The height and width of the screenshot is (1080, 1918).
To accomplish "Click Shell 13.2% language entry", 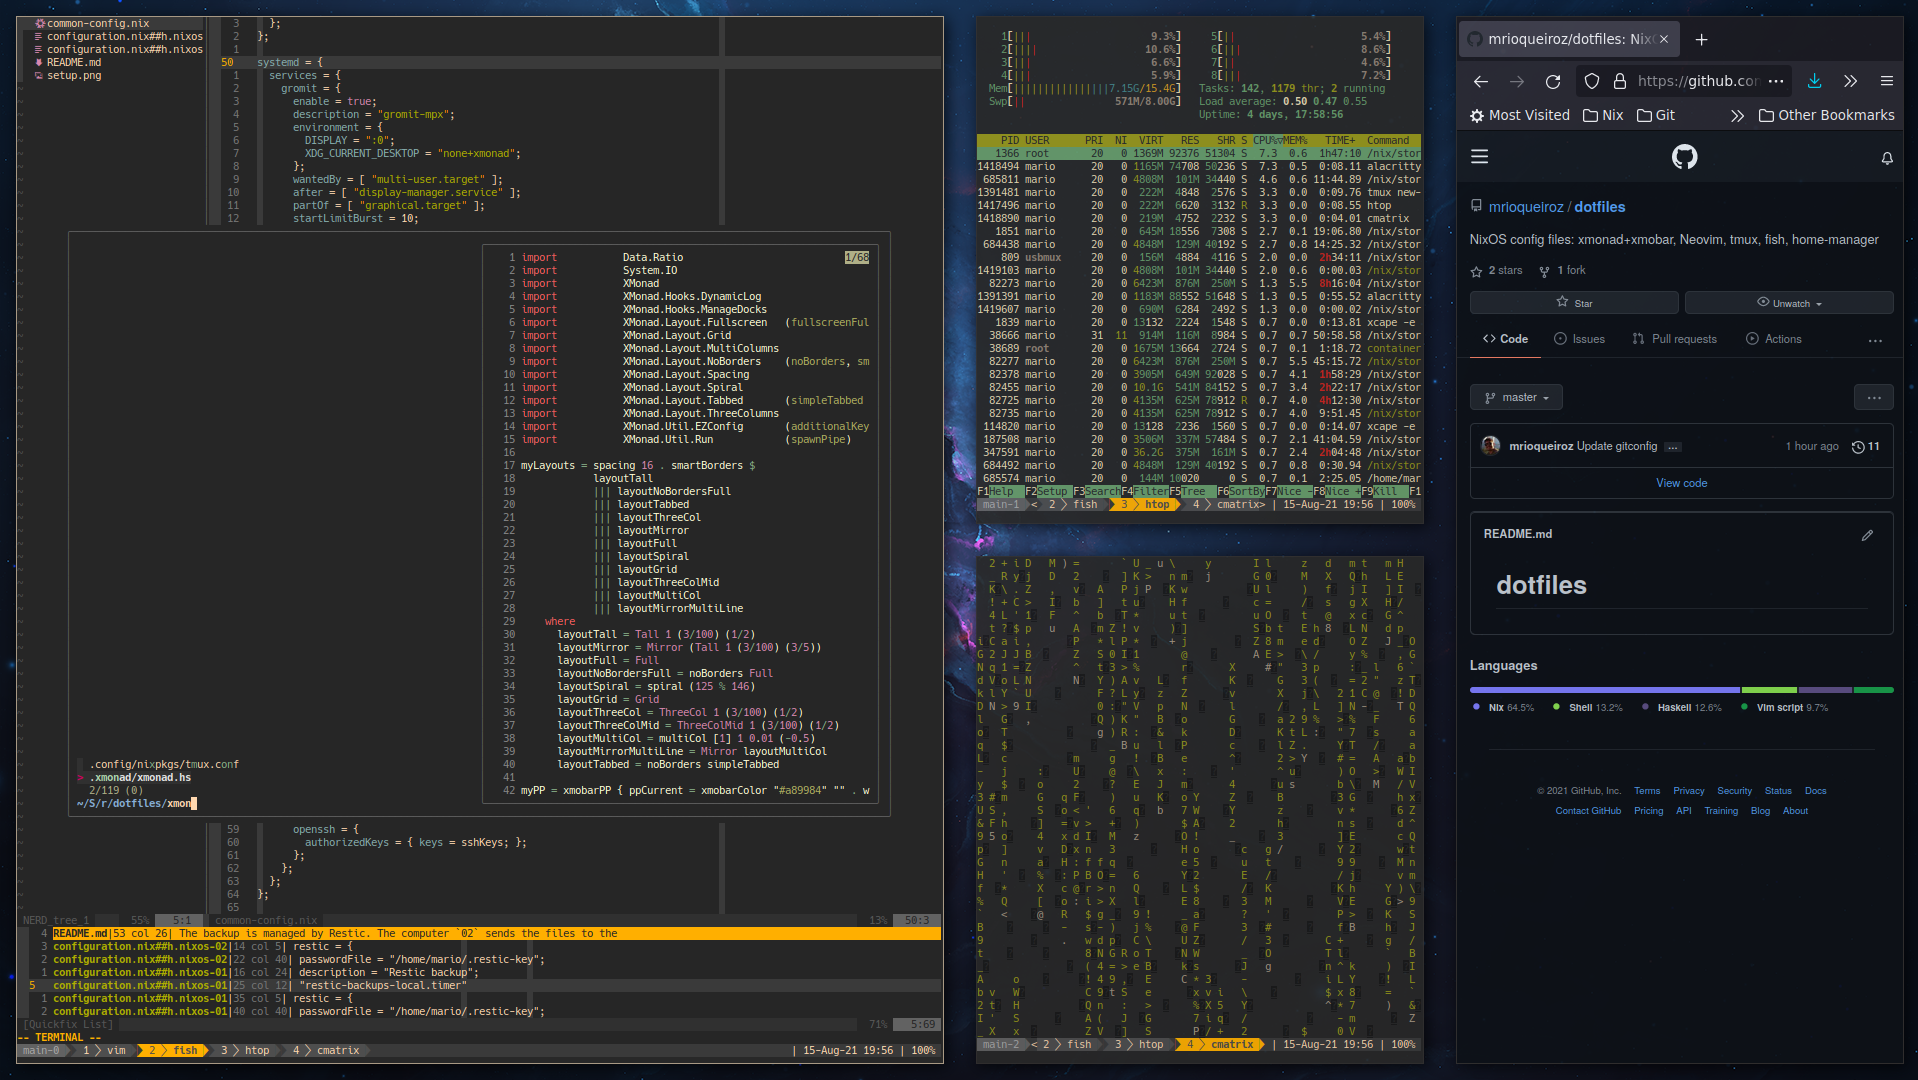I will click(x=1588, y=708).
